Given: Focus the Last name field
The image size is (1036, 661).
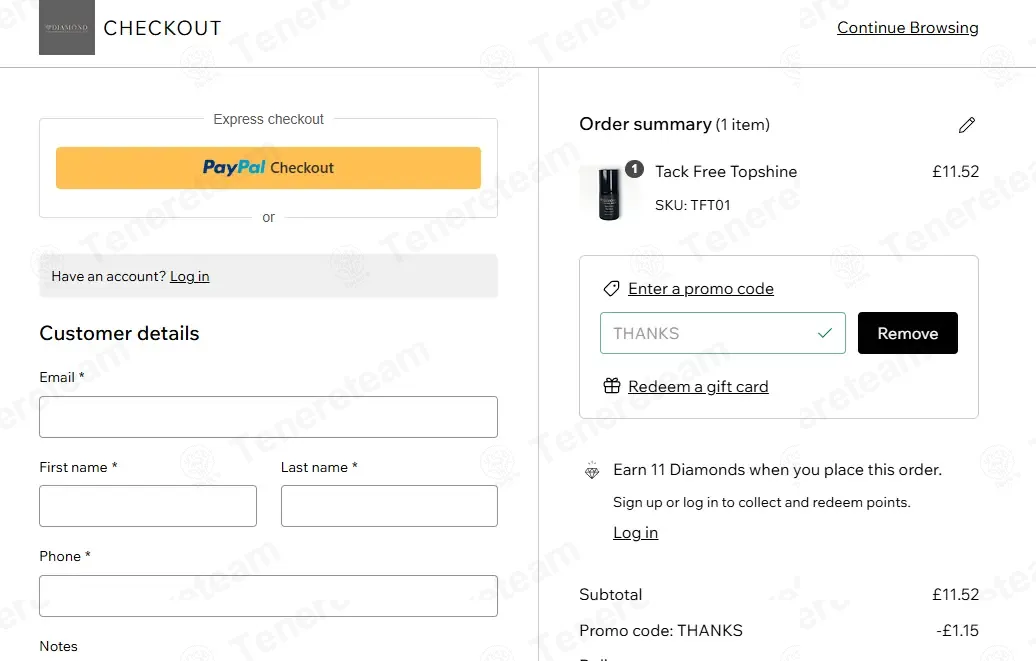Looking at the screenshot, I should tap(389, 506).
